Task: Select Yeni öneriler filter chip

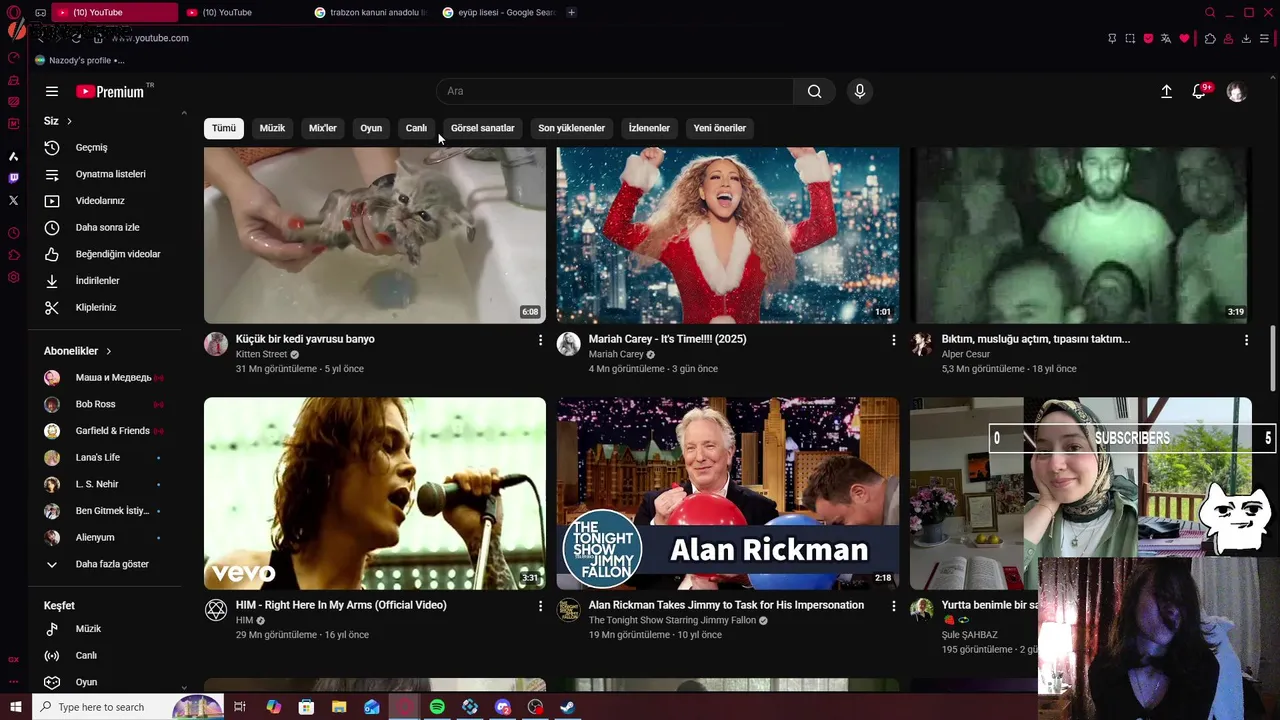Action: [x=720, y=128]
